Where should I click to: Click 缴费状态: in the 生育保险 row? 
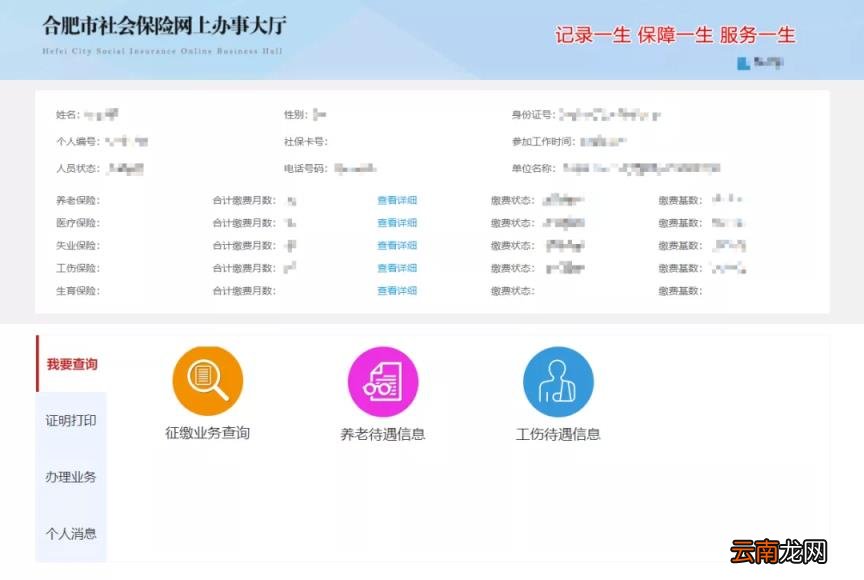[512, 291]
